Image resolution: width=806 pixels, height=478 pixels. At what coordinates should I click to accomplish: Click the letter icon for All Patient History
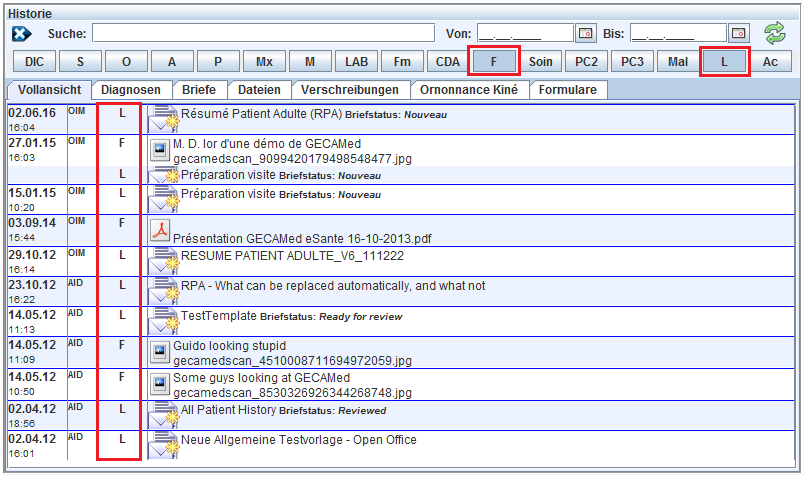161,415
